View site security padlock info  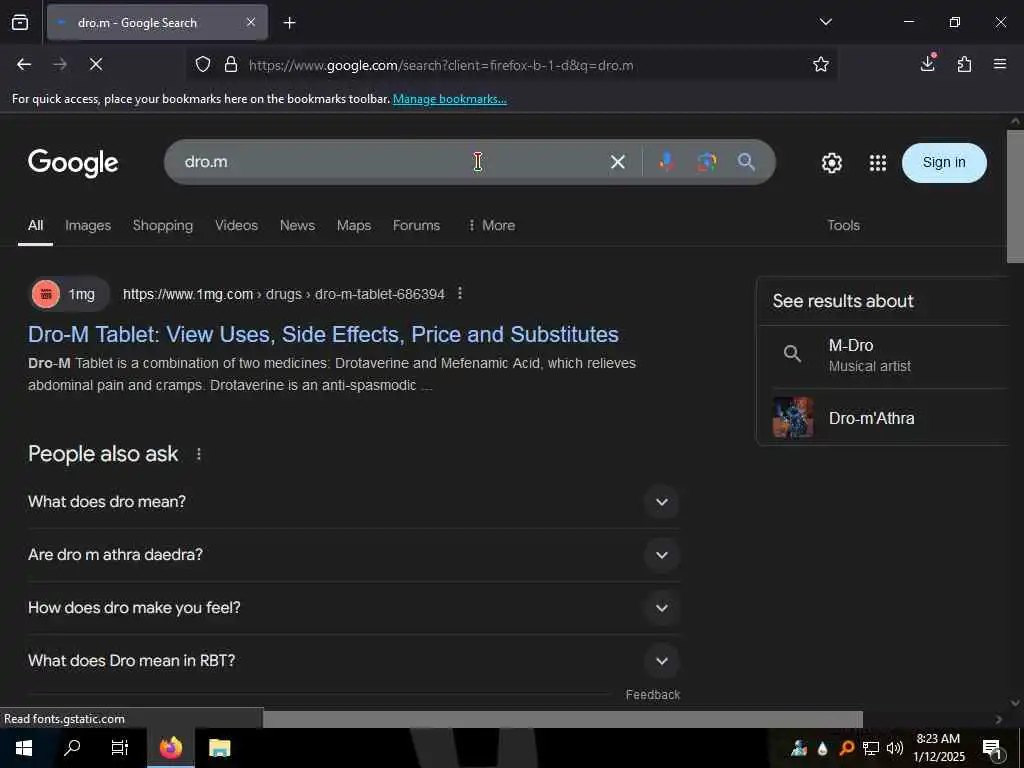tap(231, 65)
